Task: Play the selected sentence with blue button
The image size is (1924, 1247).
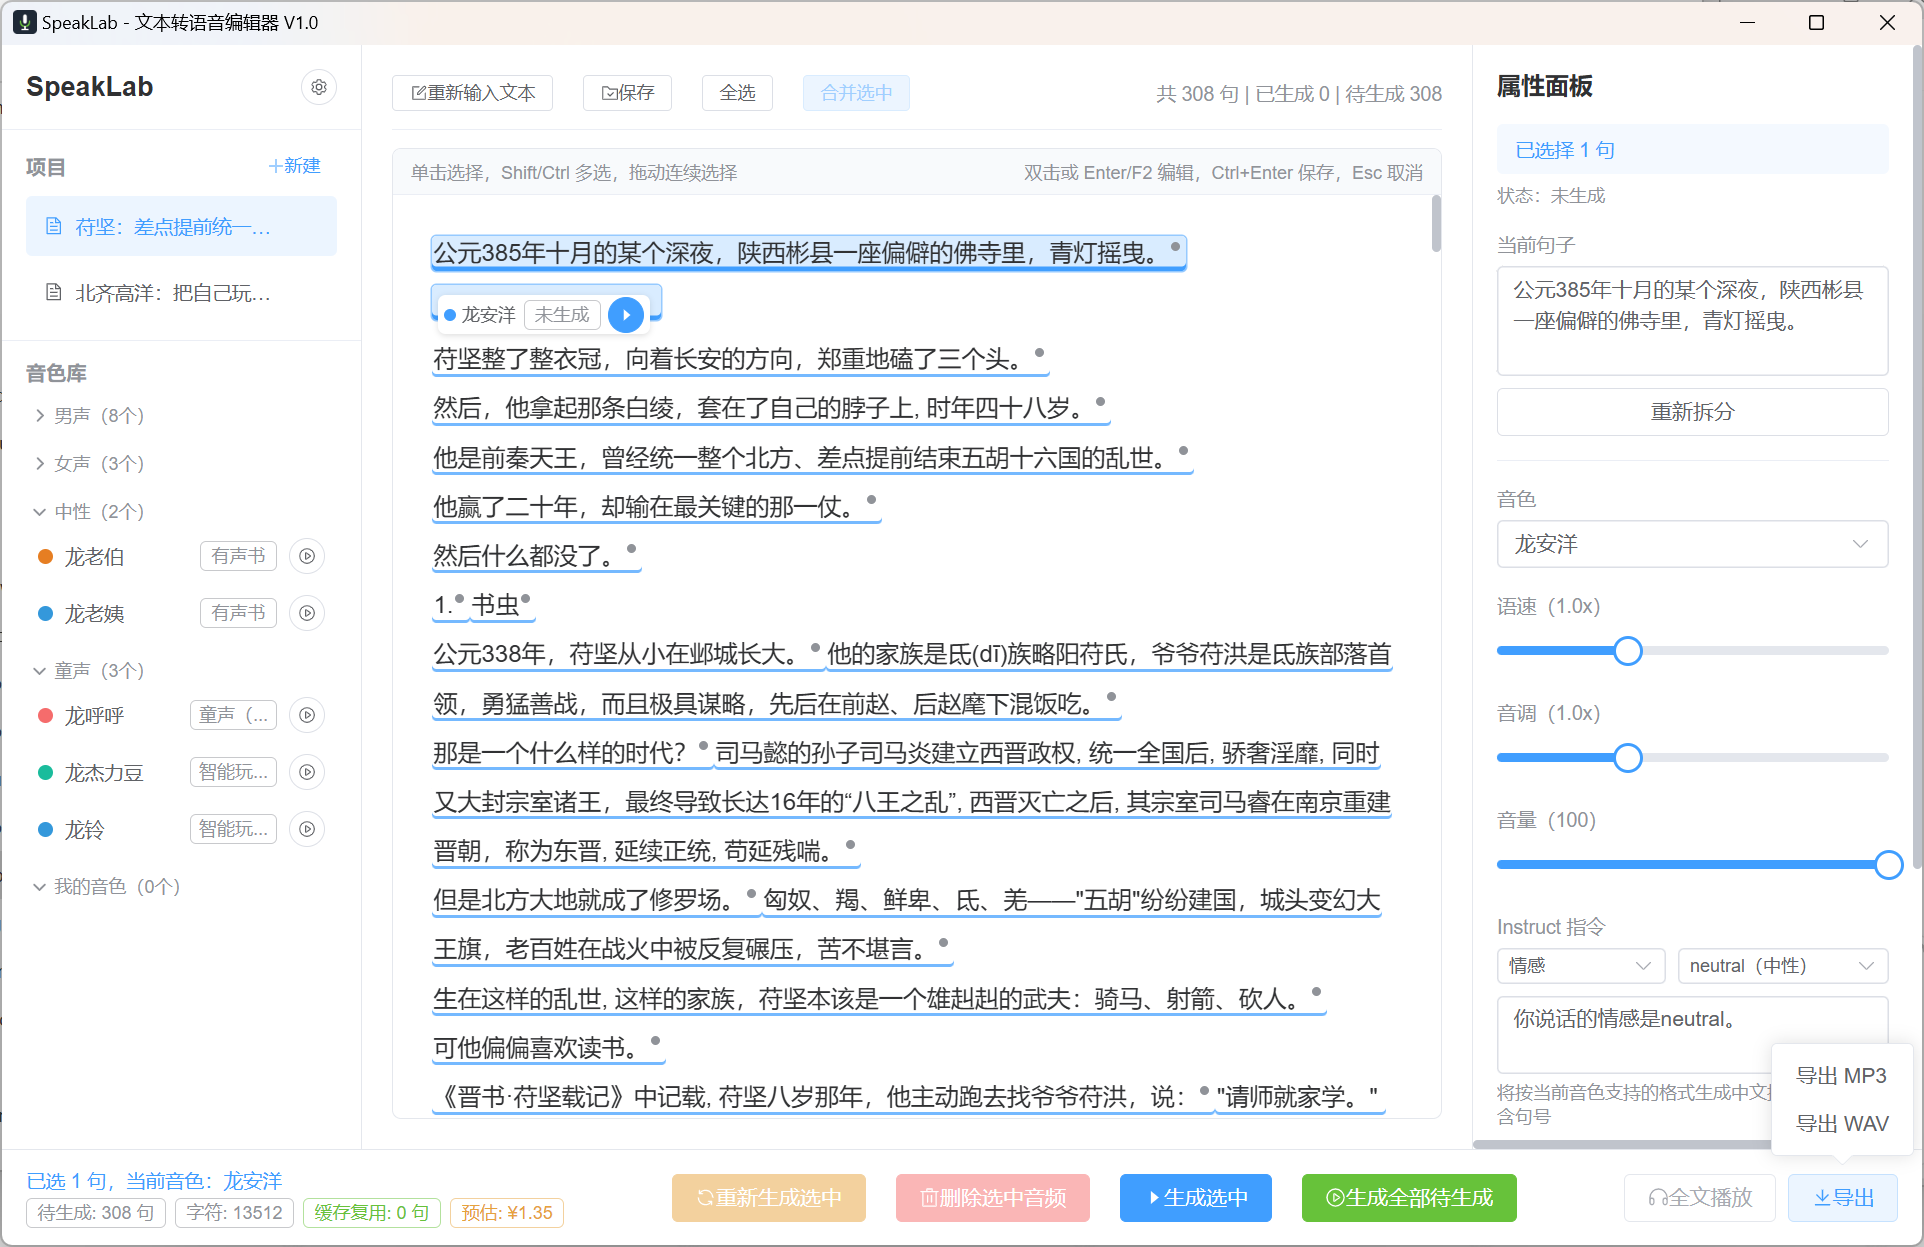Action: click(626, 315)
